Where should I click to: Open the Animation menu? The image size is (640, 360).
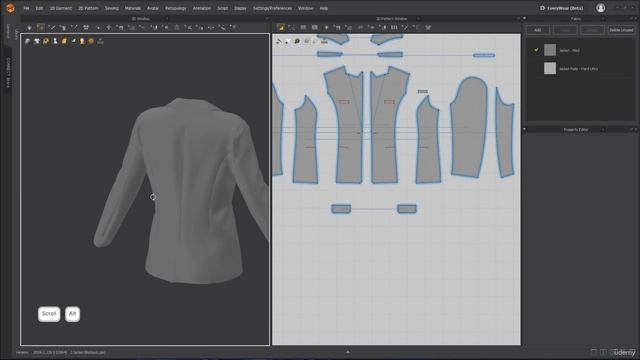202,8
